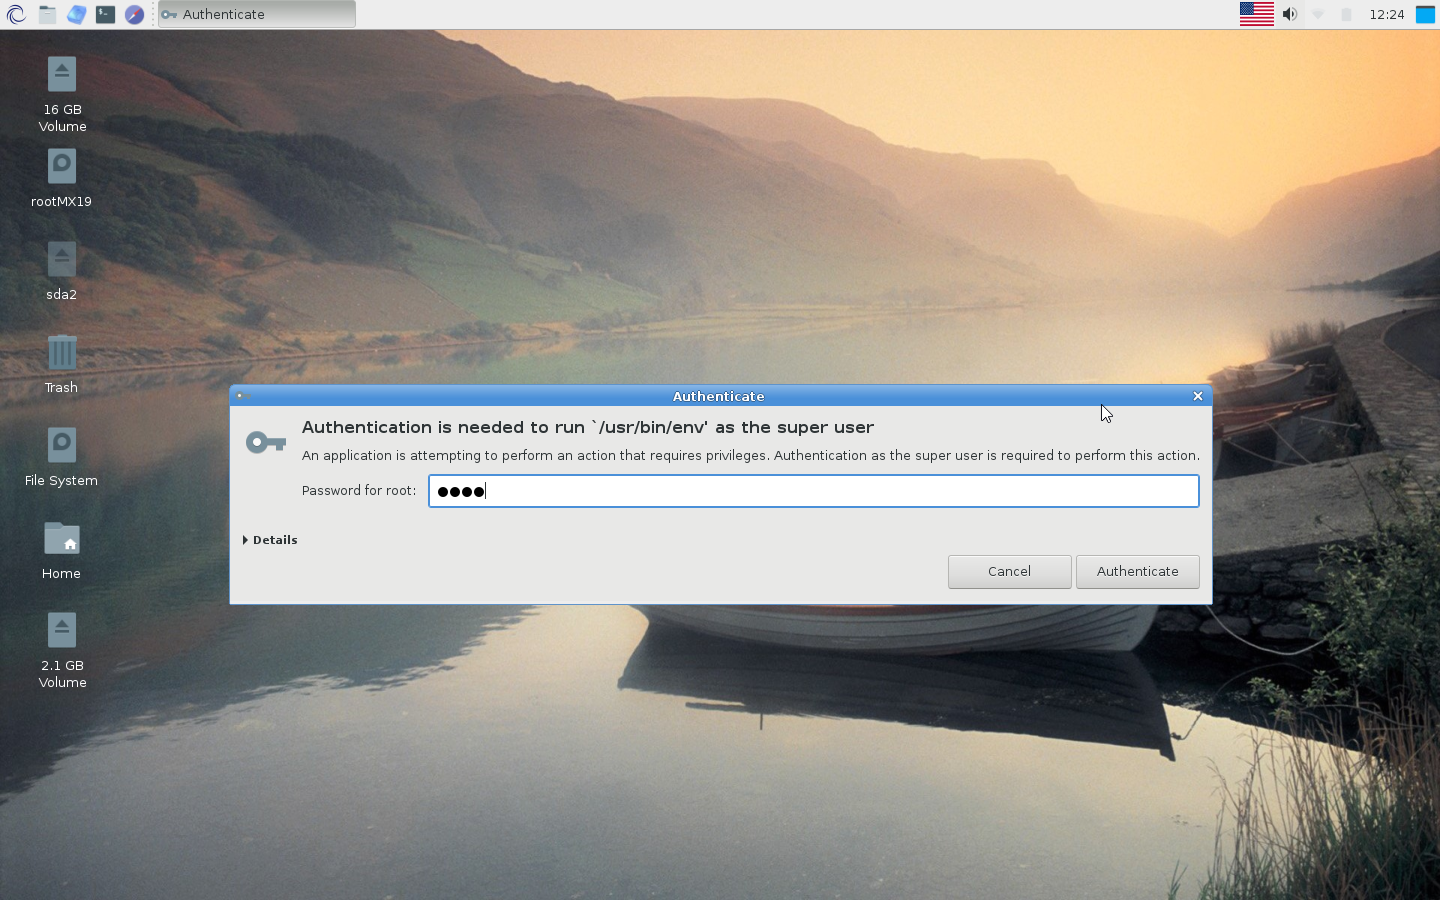This screenshot has width=1440, height=900.
Task: Click the US flag keyboard layout indicator
Action: (x=1256, y=14)
